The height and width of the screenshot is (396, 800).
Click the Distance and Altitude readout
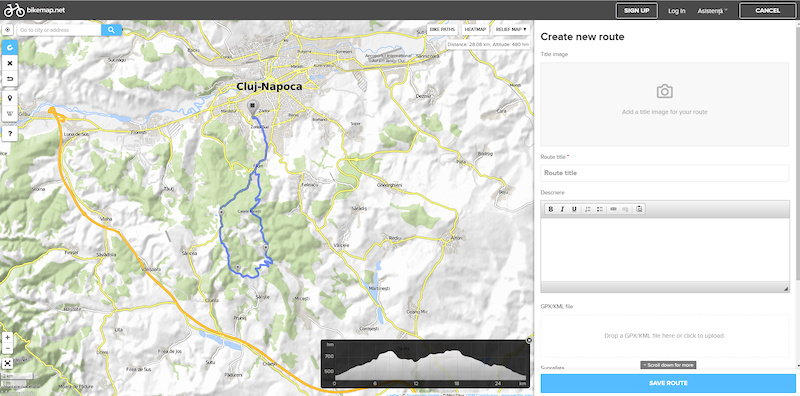click(488, 44)
